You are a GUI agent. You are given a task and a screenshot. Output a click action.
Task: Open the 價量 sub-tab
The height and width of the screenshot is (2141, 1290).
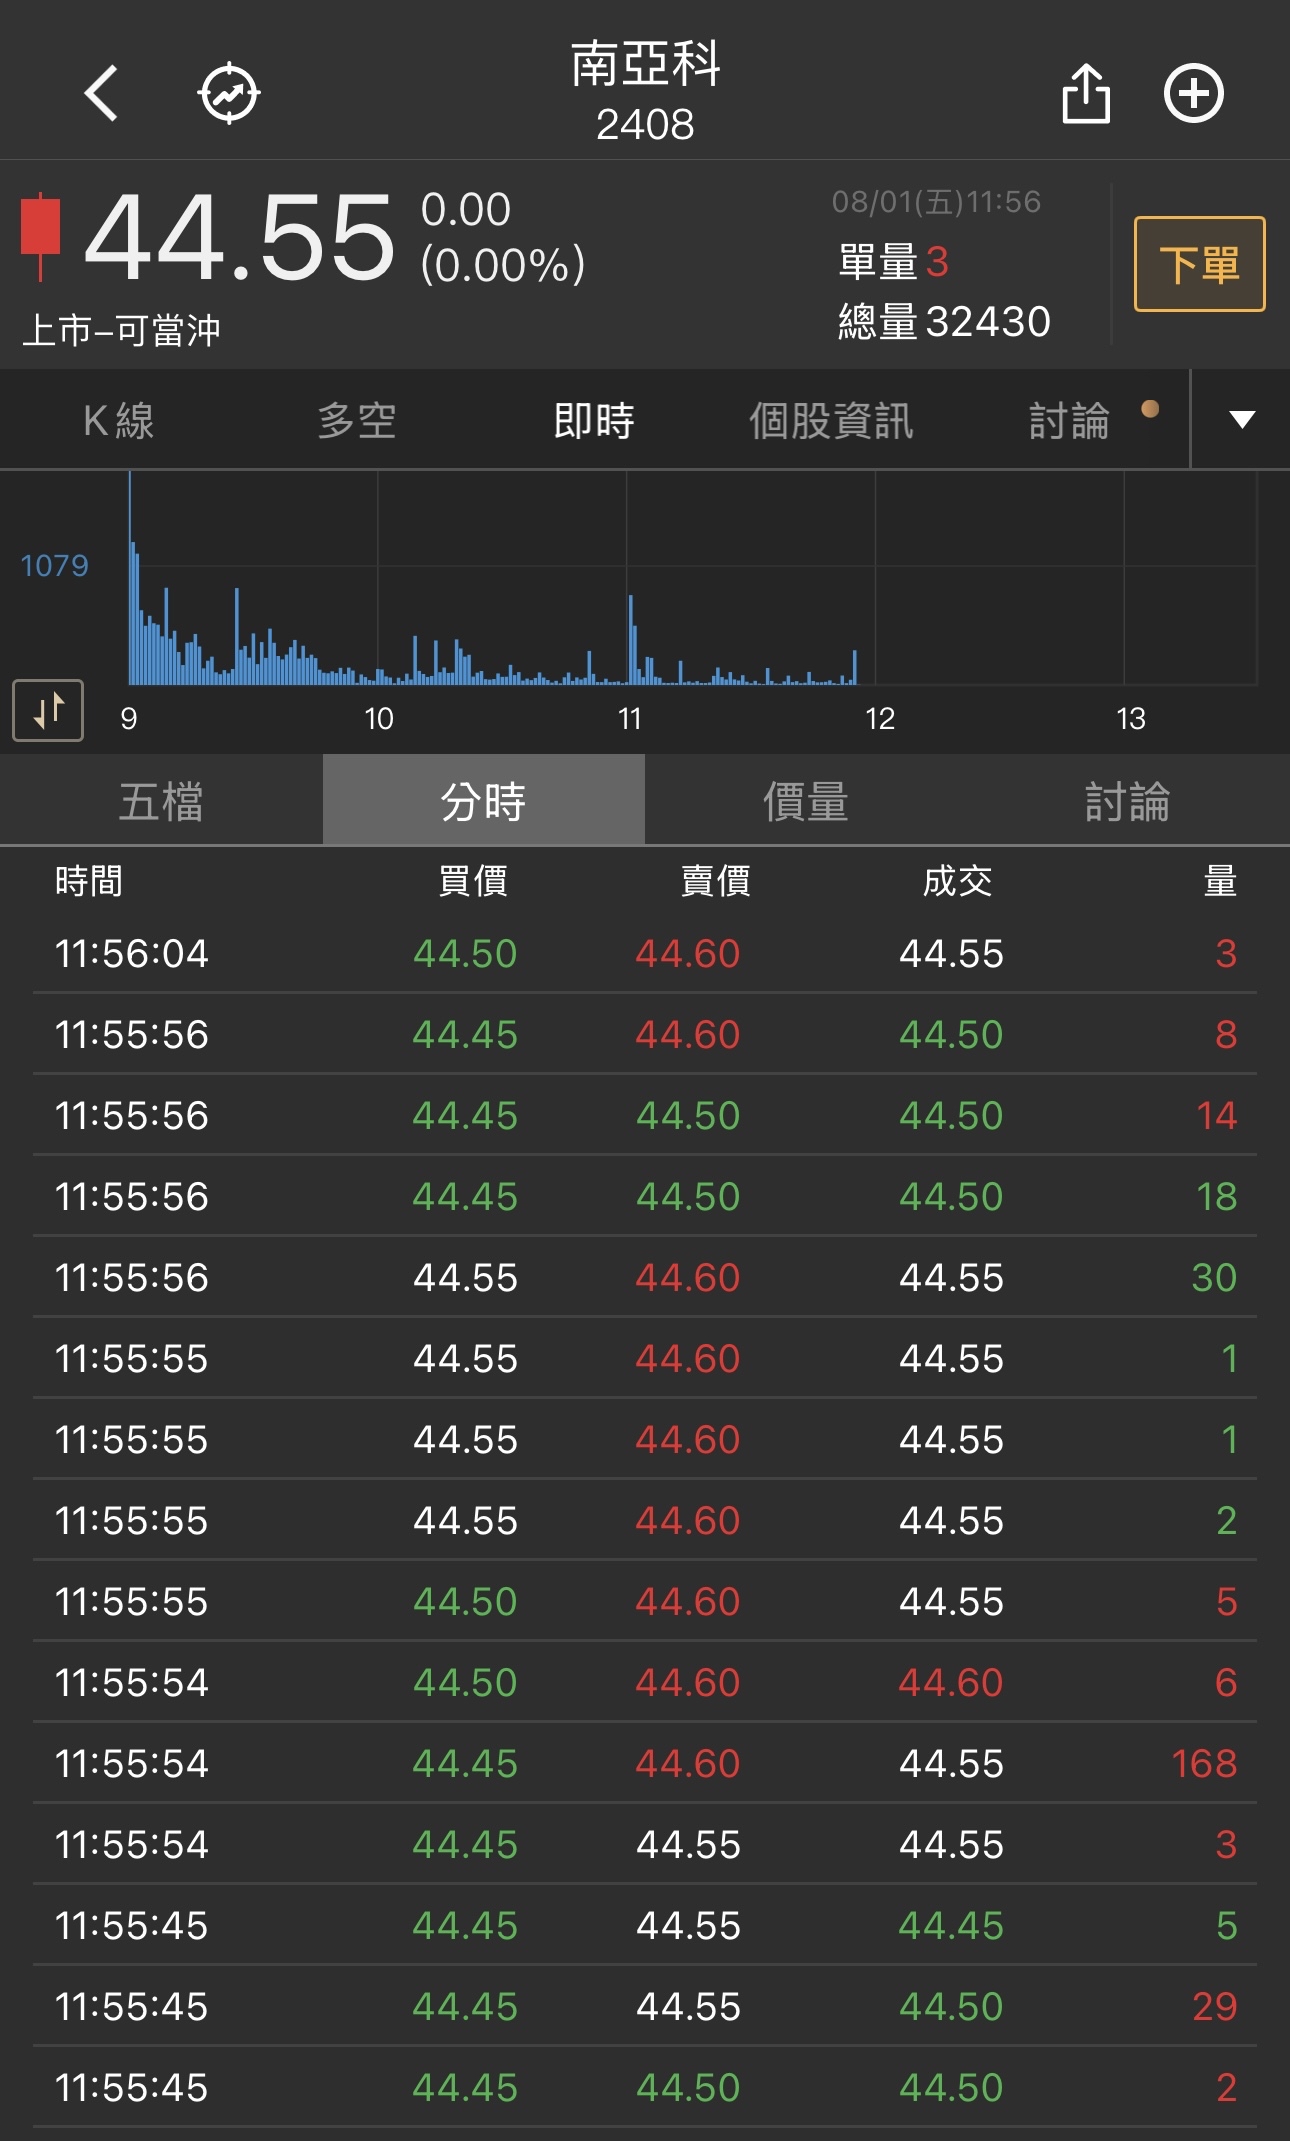pyautogui.click(x=806, y=801)
